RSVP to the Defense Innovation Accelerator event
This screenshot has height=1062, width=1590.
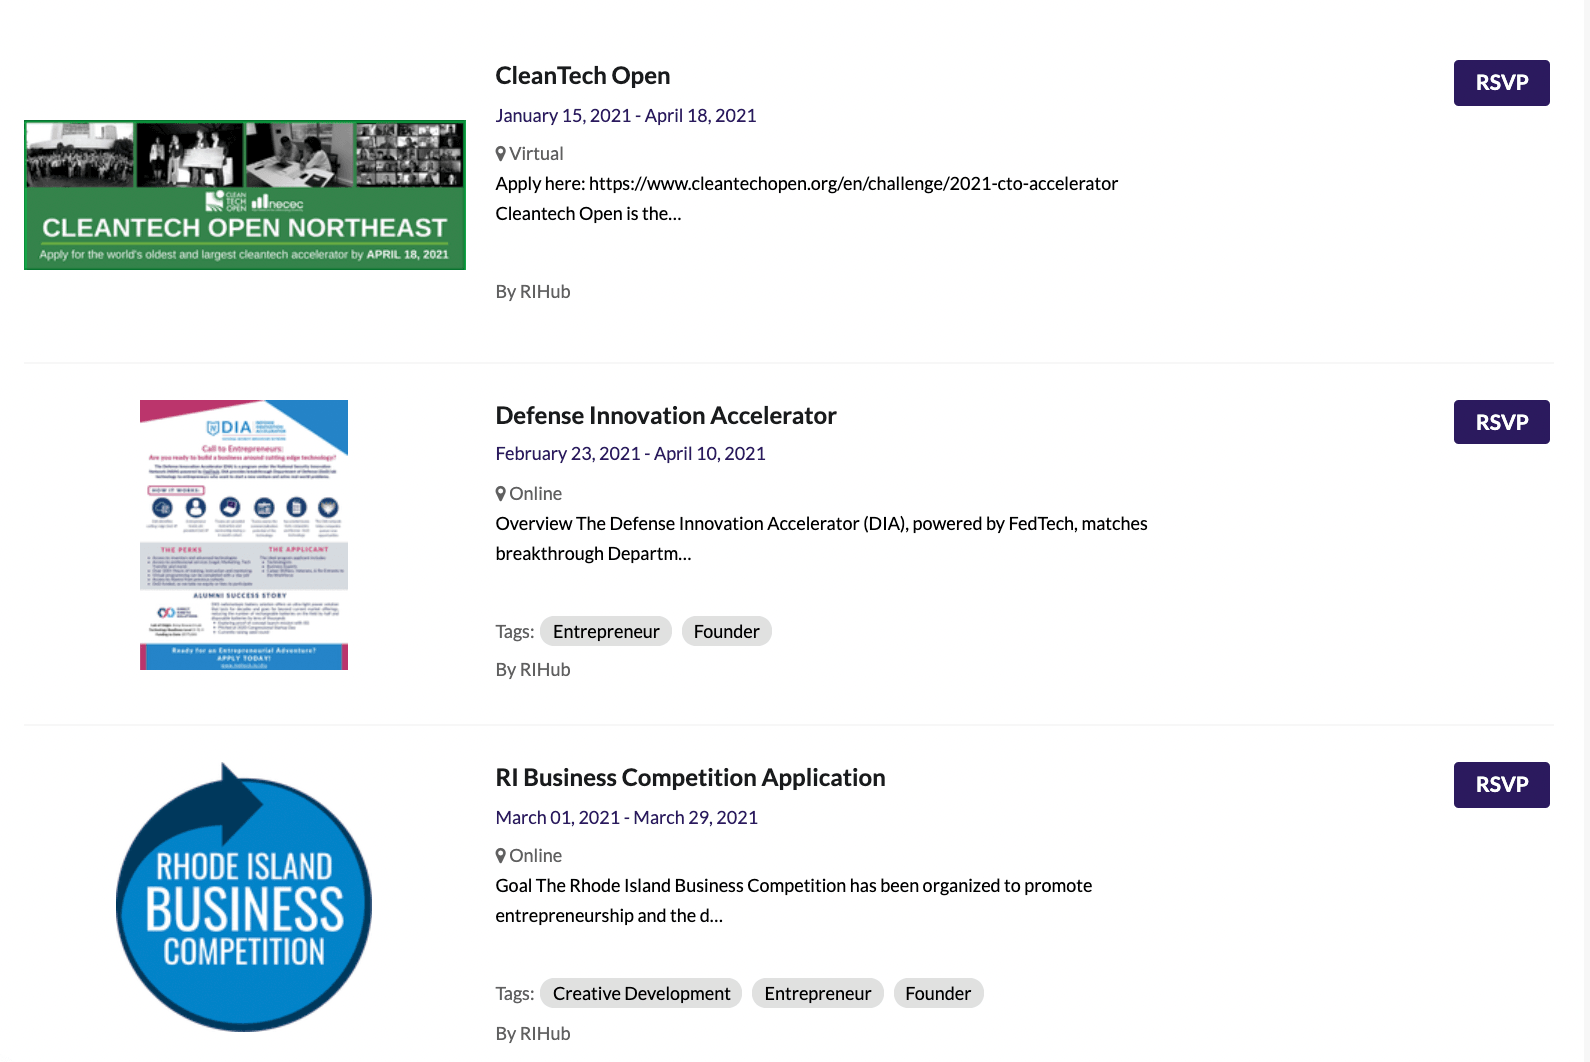pyautogui.click(x=1501, y=422)
